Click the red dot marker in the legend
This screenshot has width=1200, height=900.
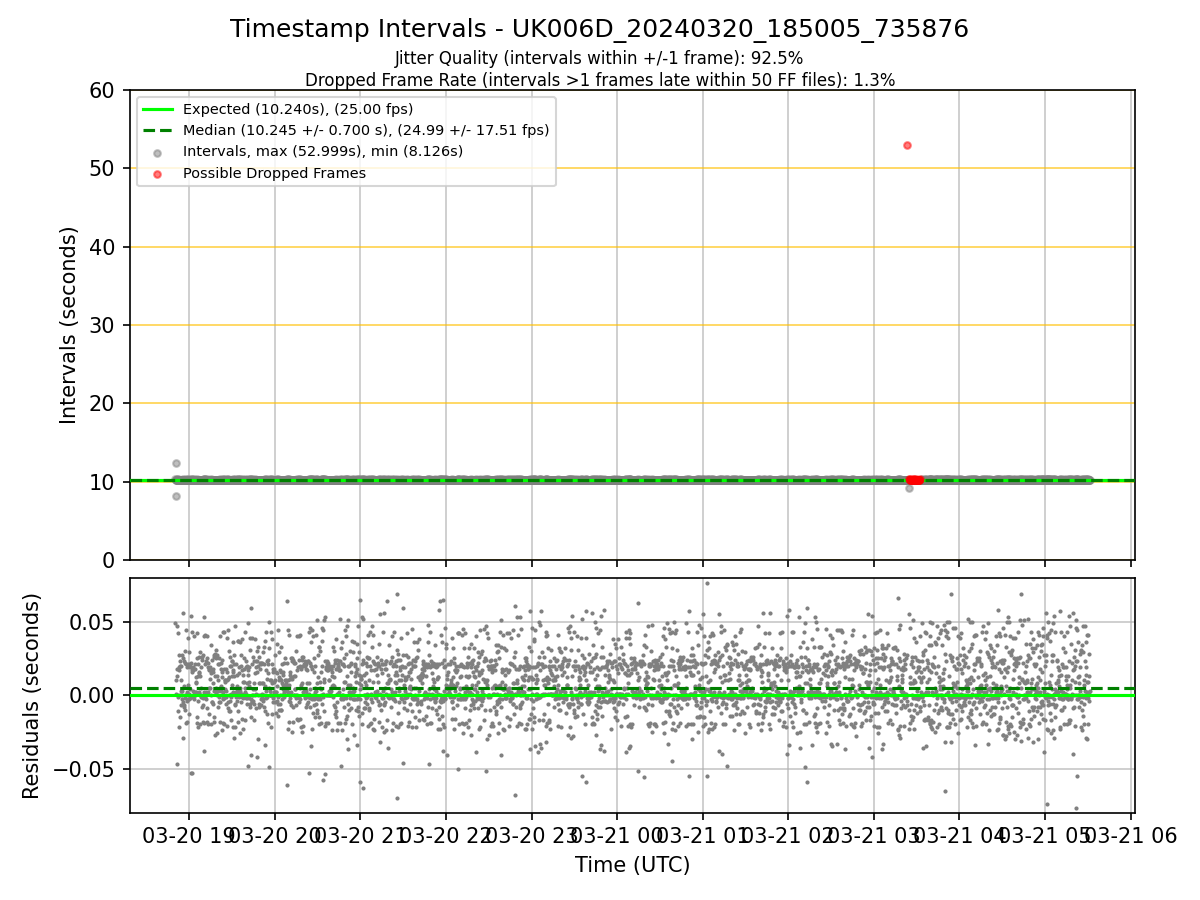158,174
